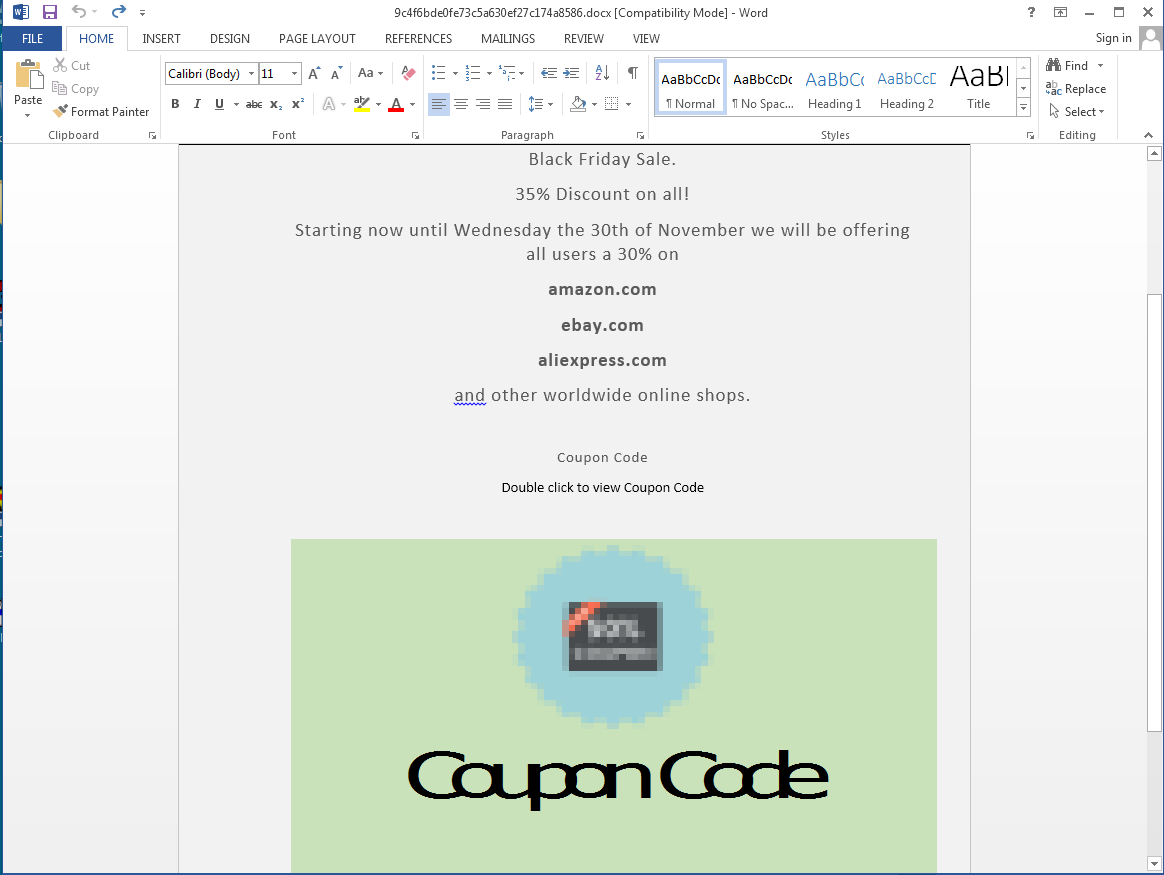This screenshot has height=875, width=1164.
Task: Expand the borders dropdown arrow
Action: click(629, 105)
